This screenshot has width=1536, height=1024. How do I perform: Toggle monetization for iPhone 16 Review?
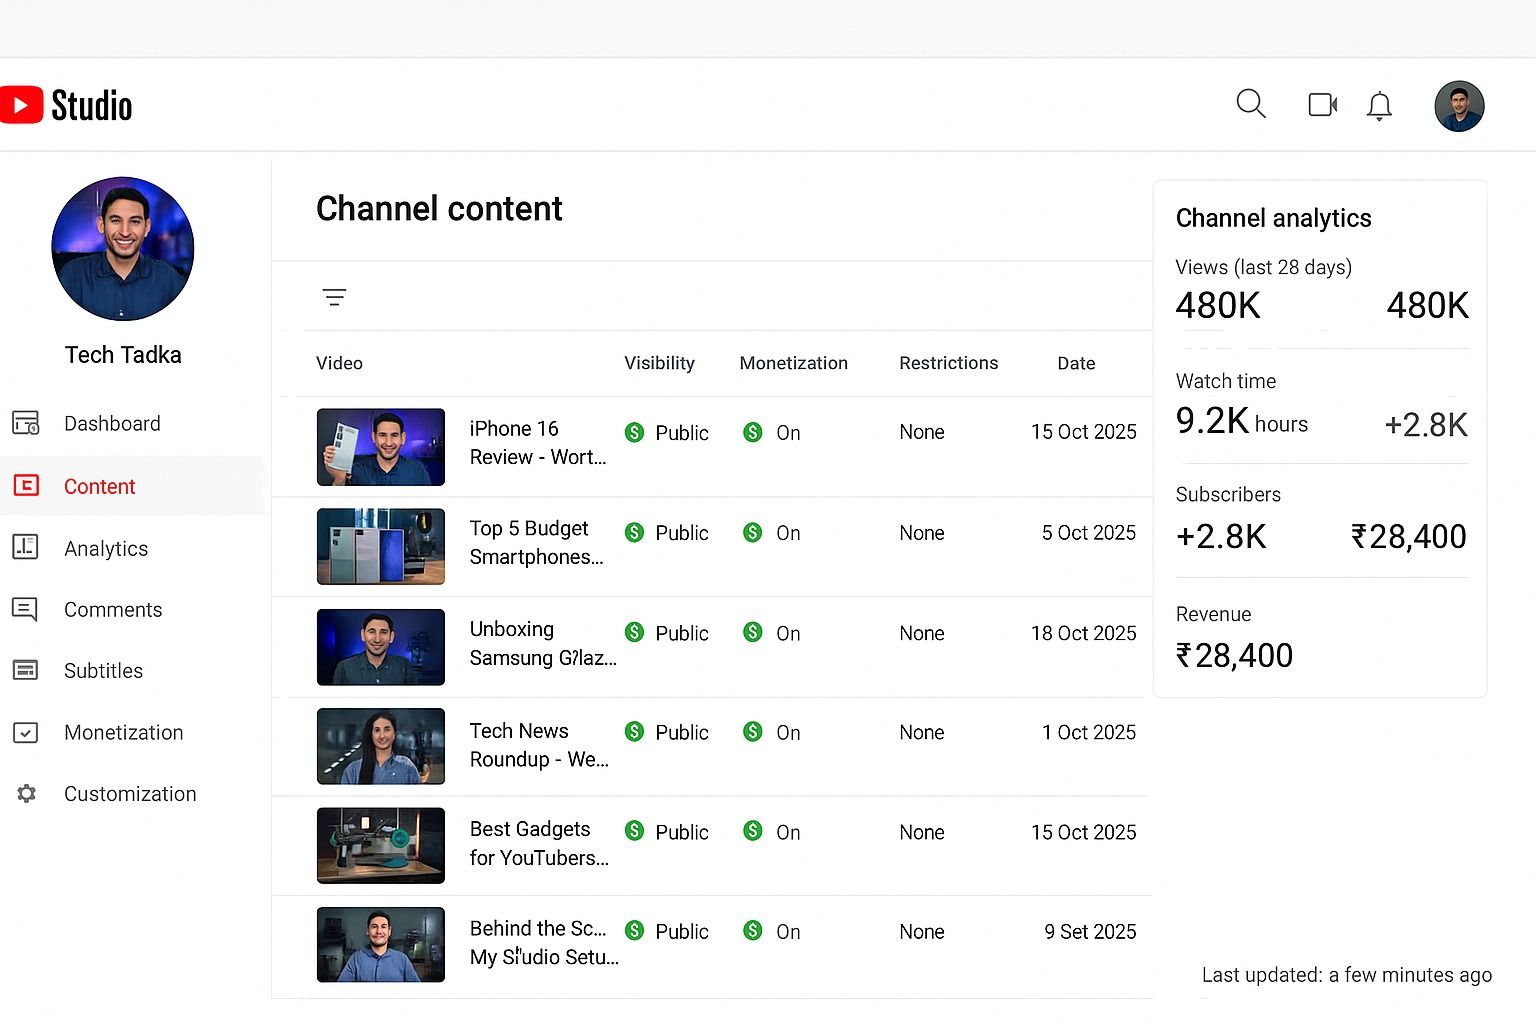[x=771, y=432]
